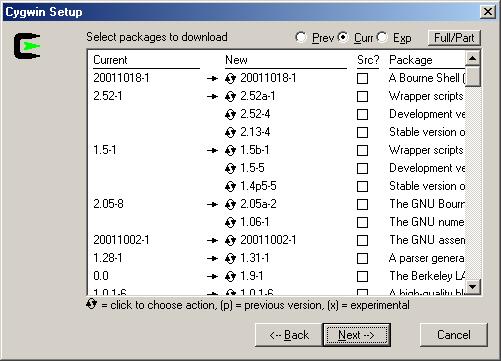Go back with the <-- Back button

[x=289, y=335]
